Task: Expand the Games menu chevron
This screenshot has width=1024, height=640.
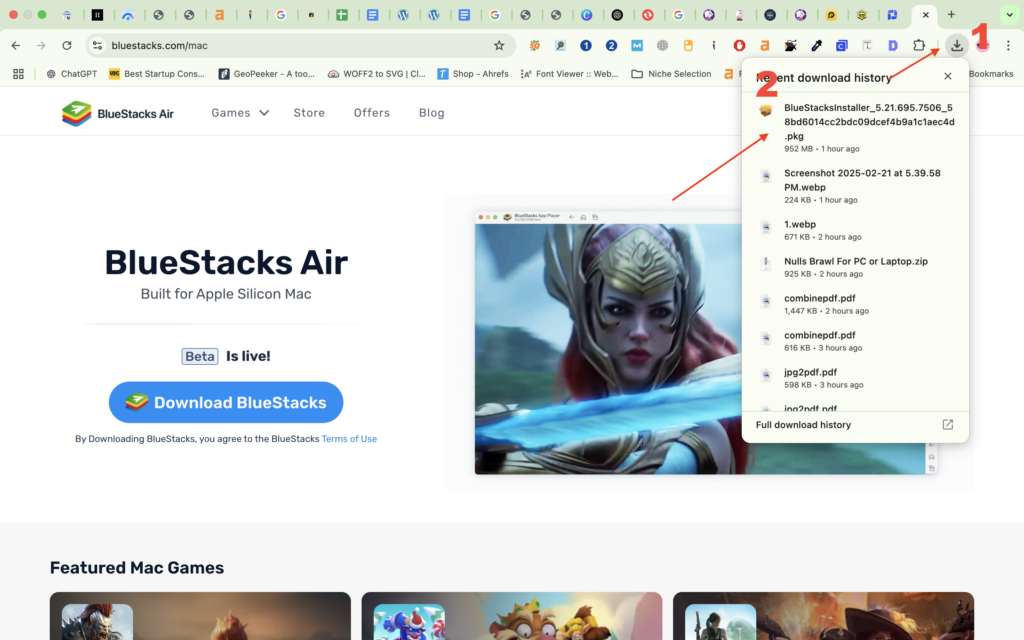Action: [264, 113]
